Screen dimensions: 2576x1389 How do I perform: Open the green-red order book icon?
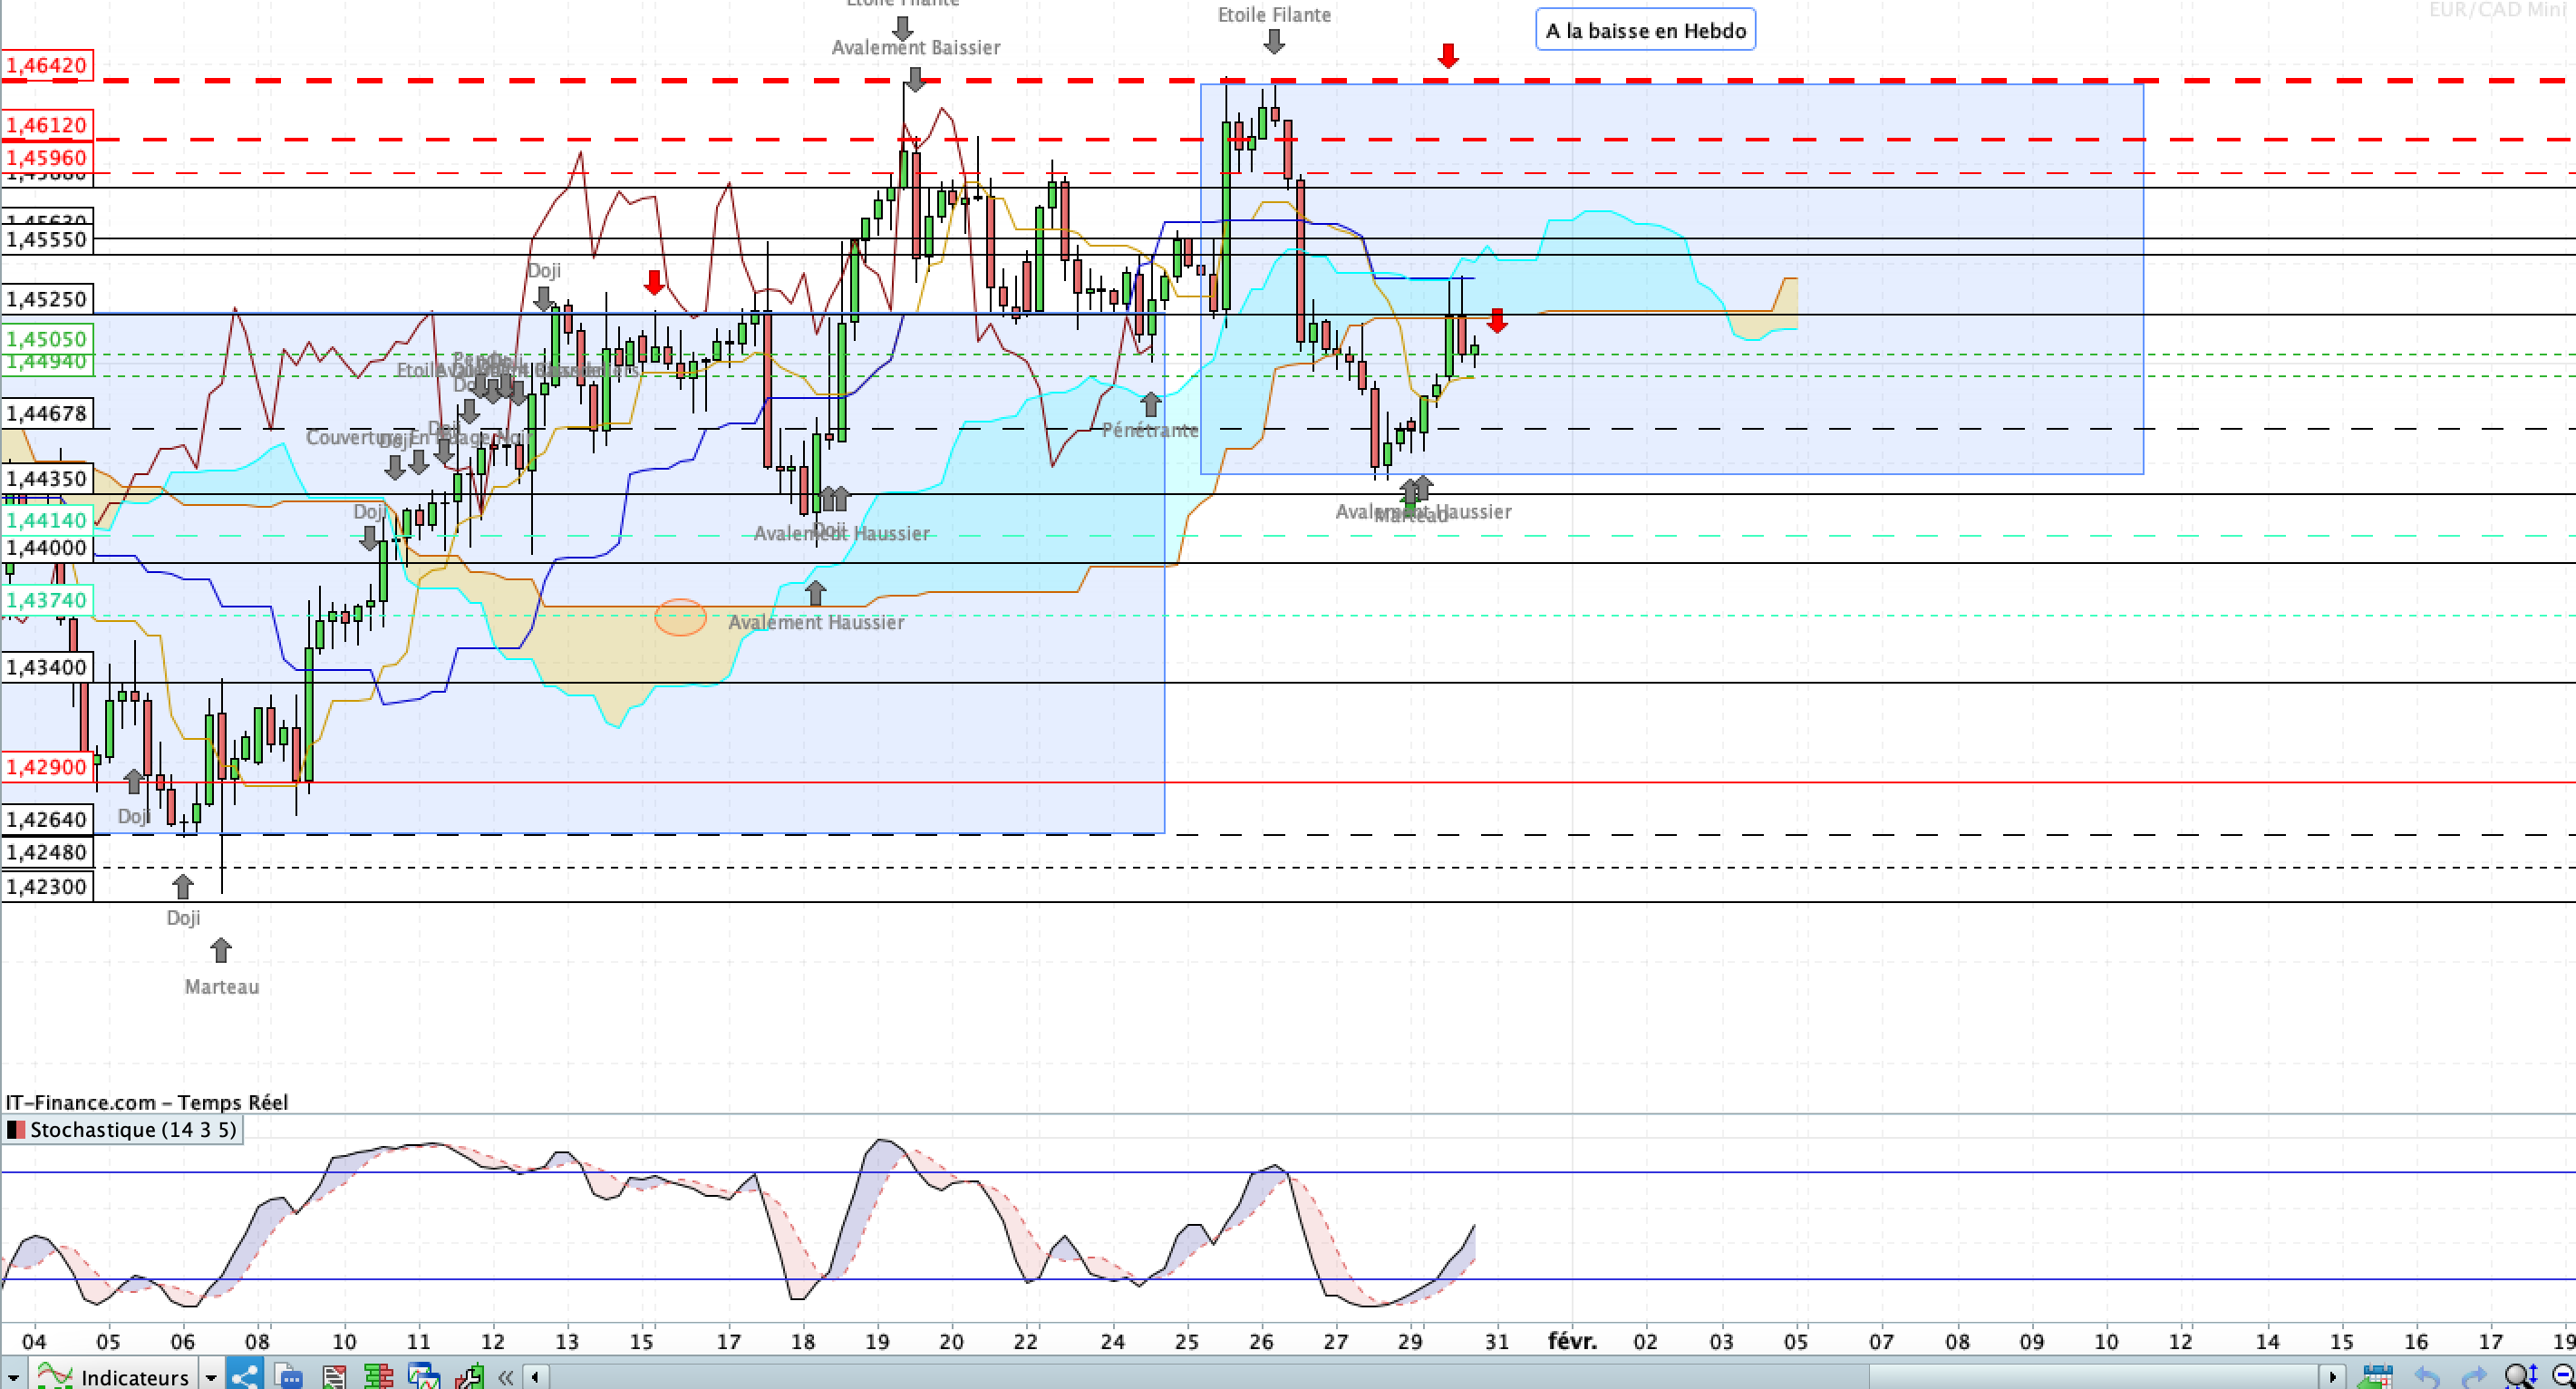tap(378, 1376)
